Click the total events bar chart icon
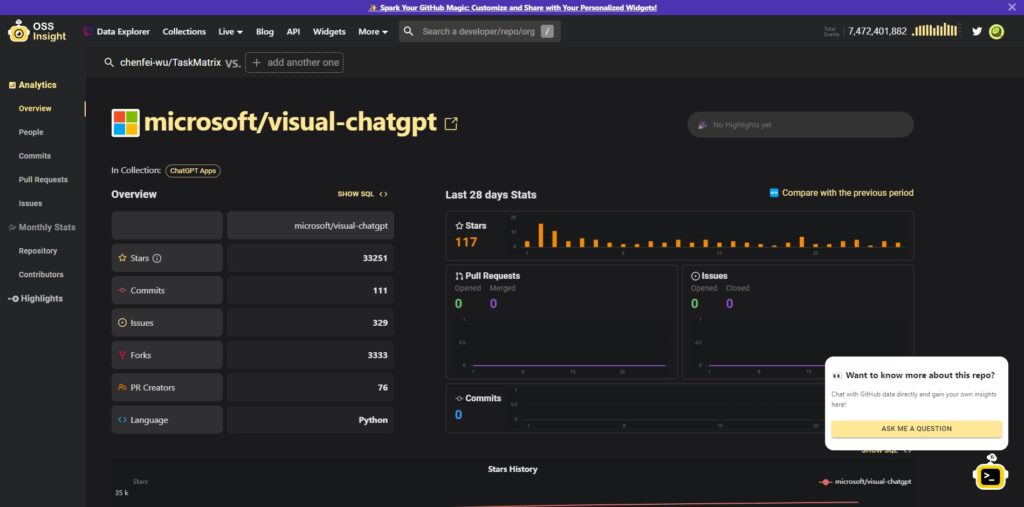1024x507 pixels. pyautogui.click(x=935, y=30)
